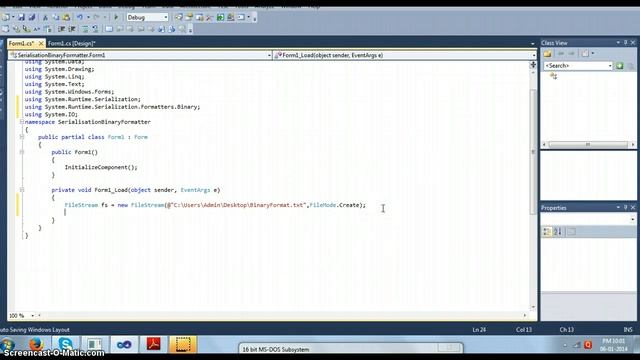Close the Properties panel
The height and width of the screenshot is (360, 640).
click(x=633, y=207)
